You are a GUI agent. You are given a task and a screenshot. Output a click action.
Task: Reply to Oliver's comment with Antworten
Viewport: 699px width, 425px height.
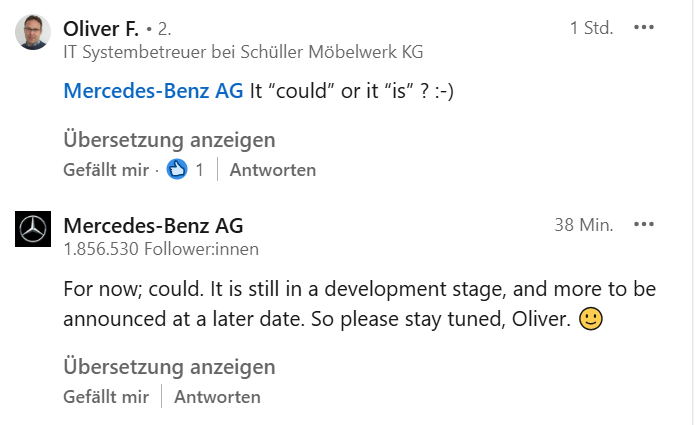coord(273,170)
